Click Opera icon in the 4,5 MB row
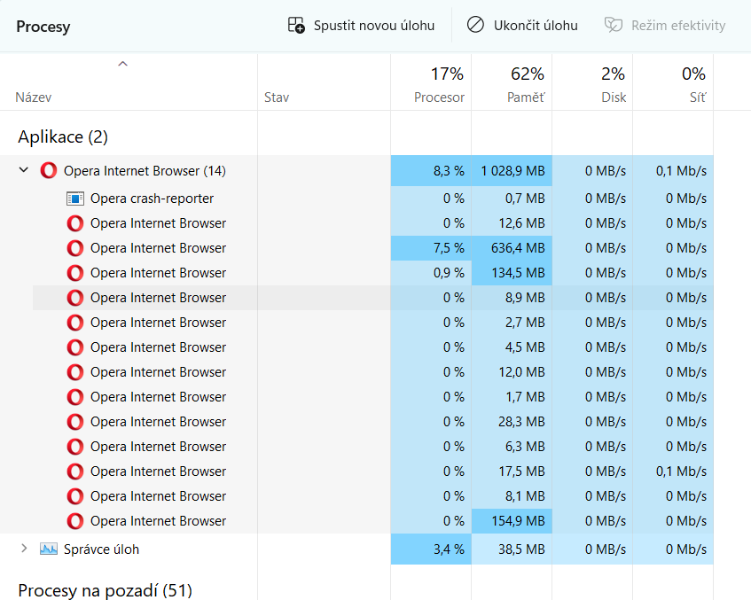 [75, 347]
